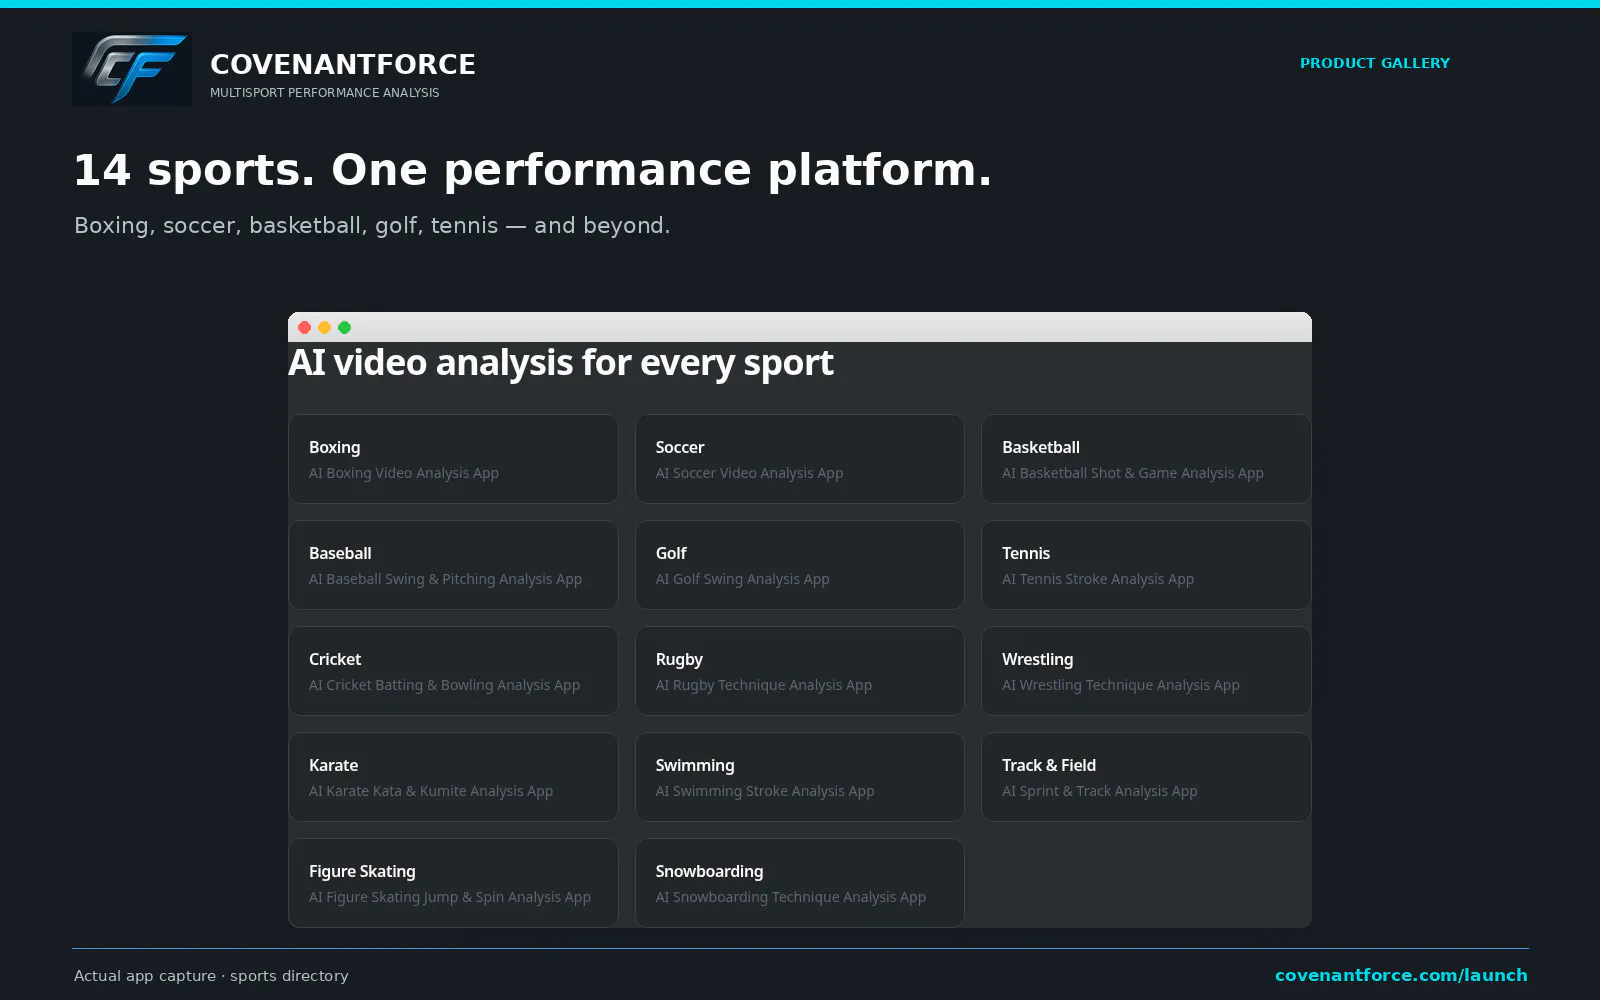The height and width of the screenshot is (1000, 1600).
Task: Click "Actual app capture · sports directory" caption
Action: click(211, 976)
